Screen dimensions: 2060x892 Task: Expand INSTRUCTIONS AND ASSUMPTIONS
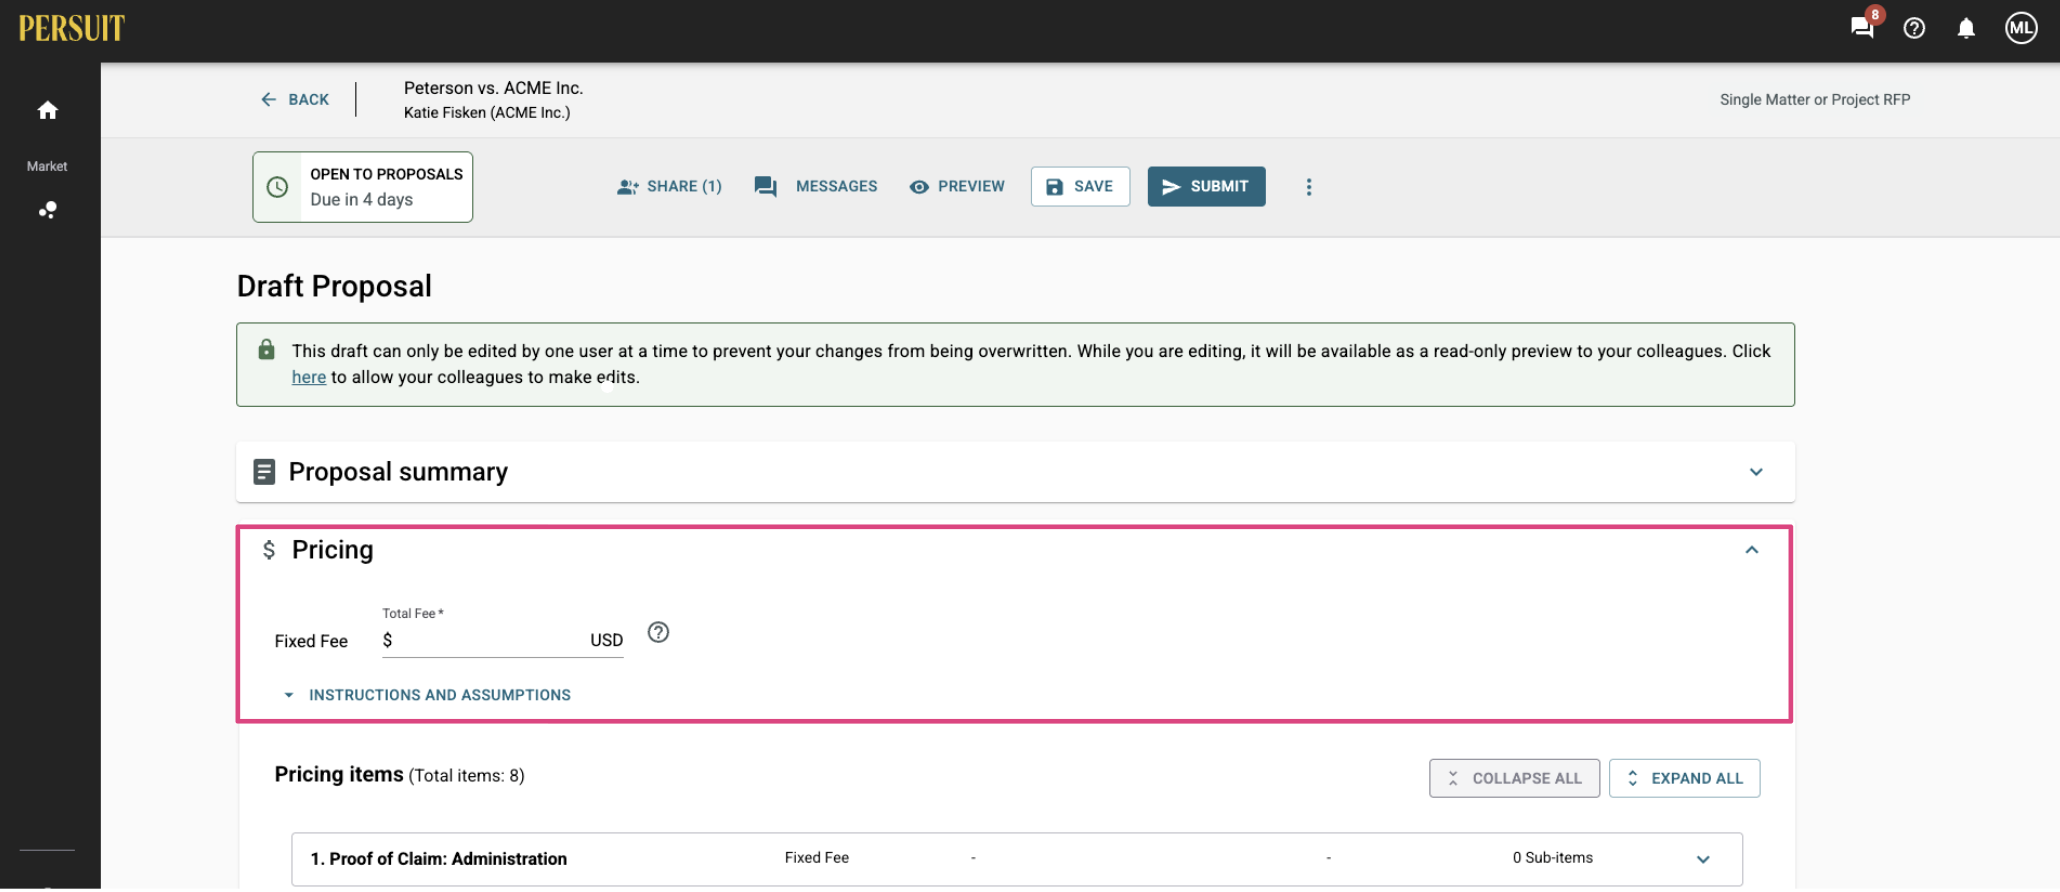tap(428, 695)
